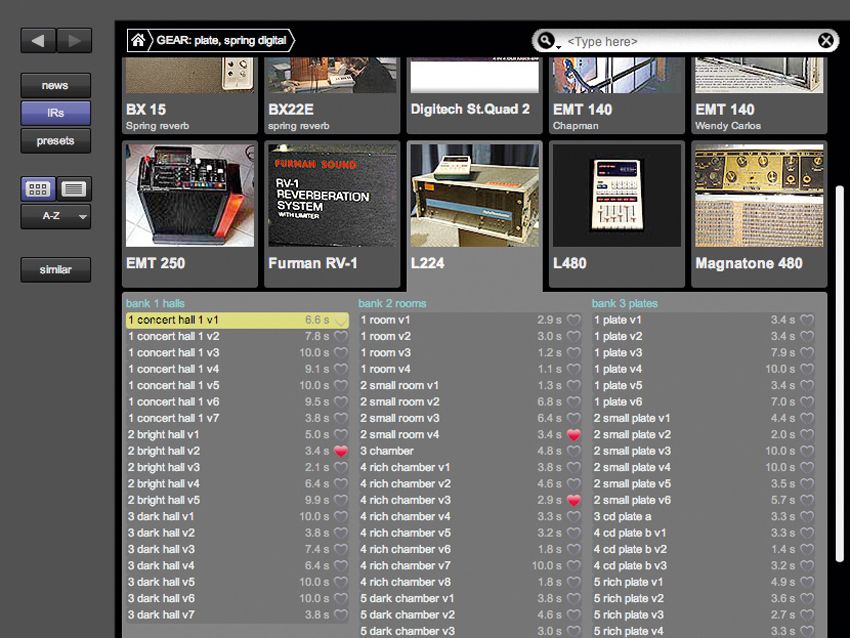
Task: Load impulse '2 small plate v3'
Action: pos(704,451)
